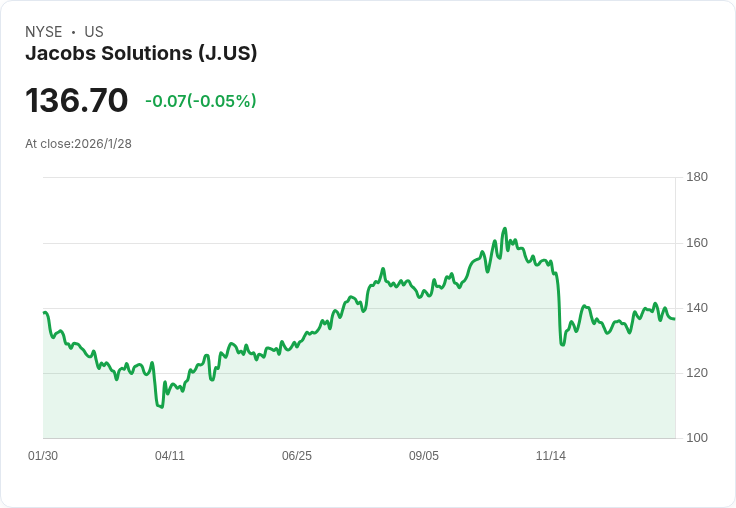
Task: Click the 120 y-axis label
Action: point(697,373)
